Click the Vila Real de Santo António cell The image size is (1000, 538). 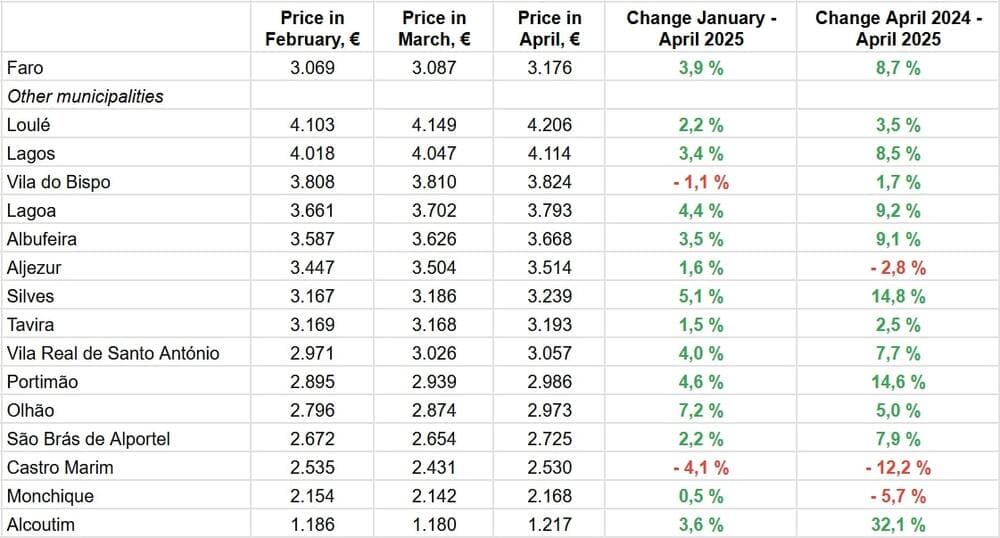[x=113, y=353]
